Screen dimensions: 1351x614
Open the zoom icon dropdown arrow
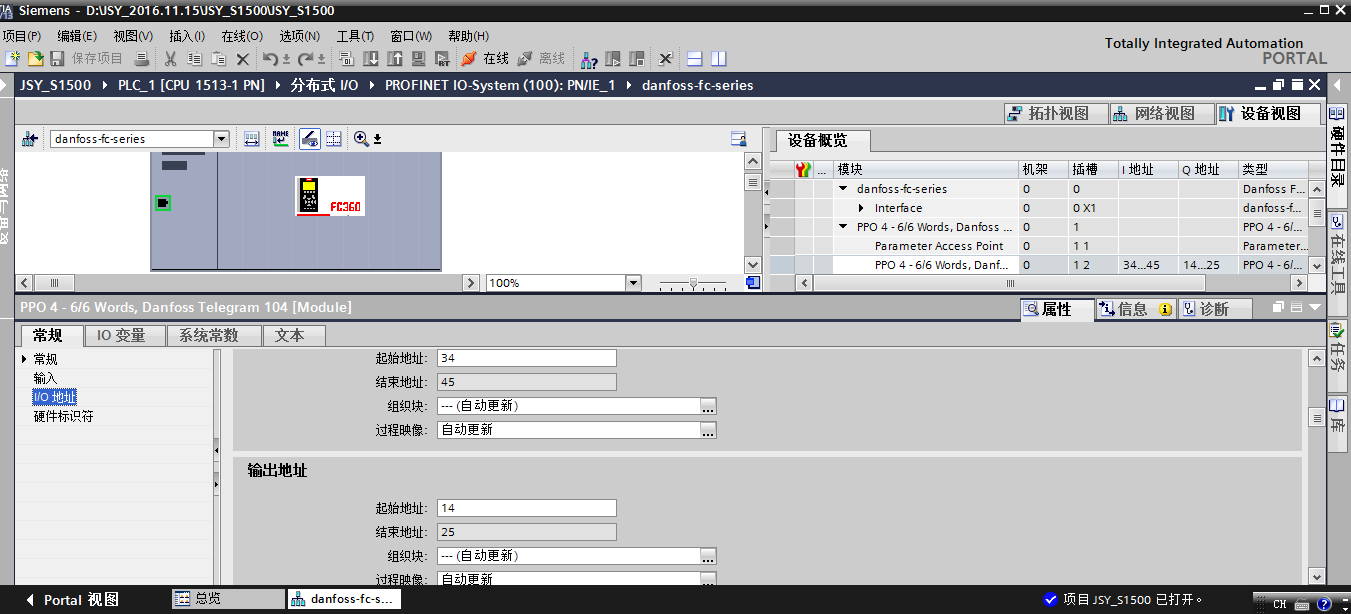click(378, 139)
